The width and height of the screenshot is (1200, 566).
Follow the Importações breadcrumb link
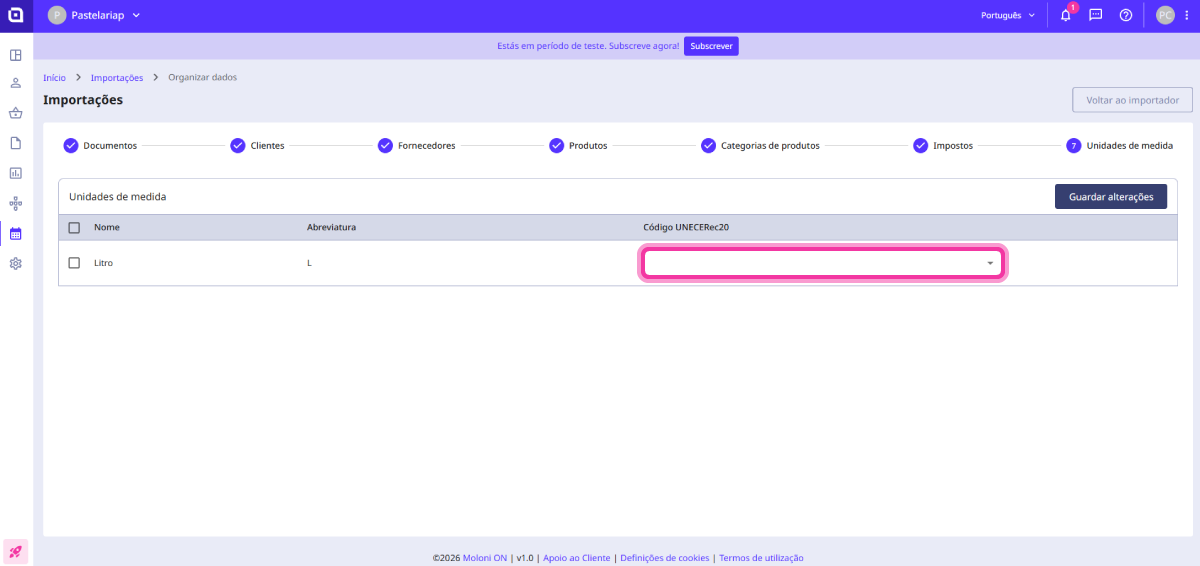click(116, 78)
